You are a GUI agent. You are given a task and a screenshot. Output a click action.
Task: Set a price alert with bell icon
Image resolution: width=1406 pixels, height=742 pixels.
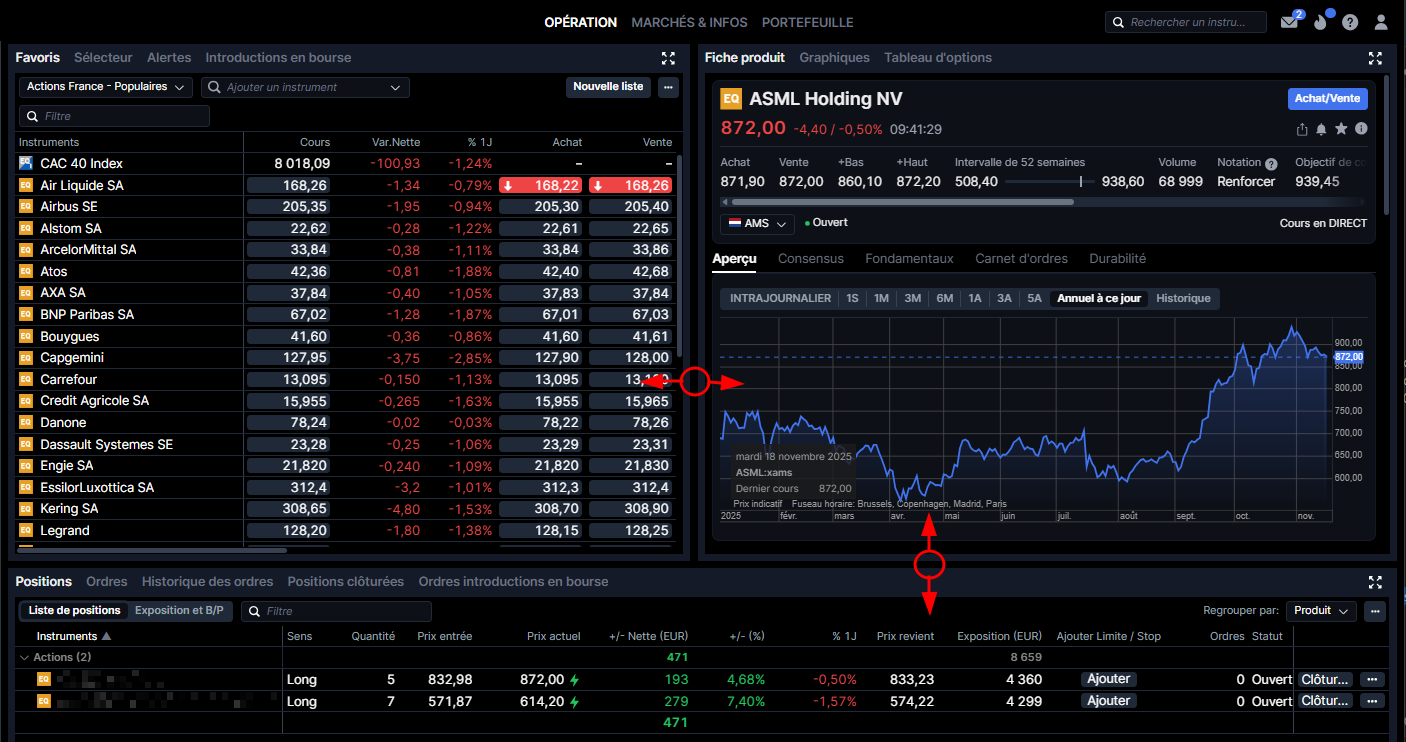coord(1321,129)
